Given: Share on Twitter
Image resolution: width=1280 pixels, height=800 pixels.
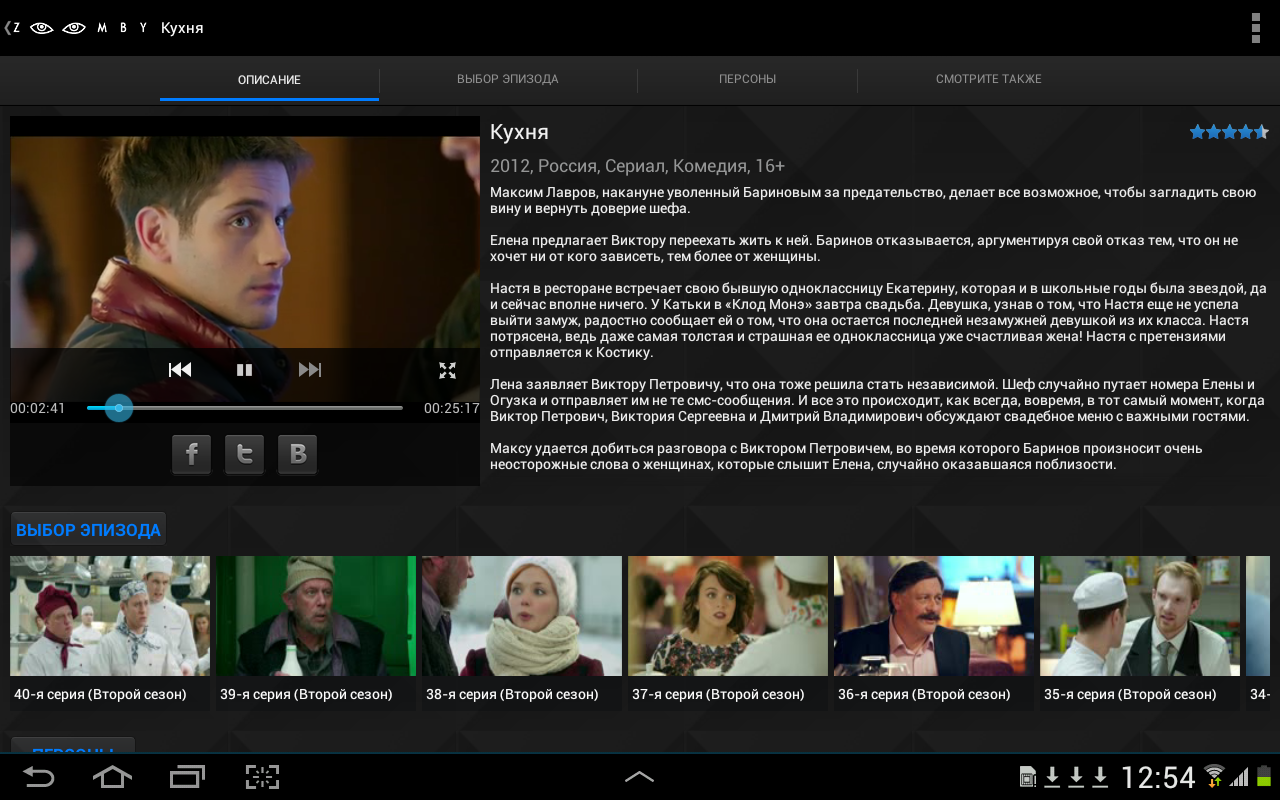Looking at the screenshot, I should 244,454.
